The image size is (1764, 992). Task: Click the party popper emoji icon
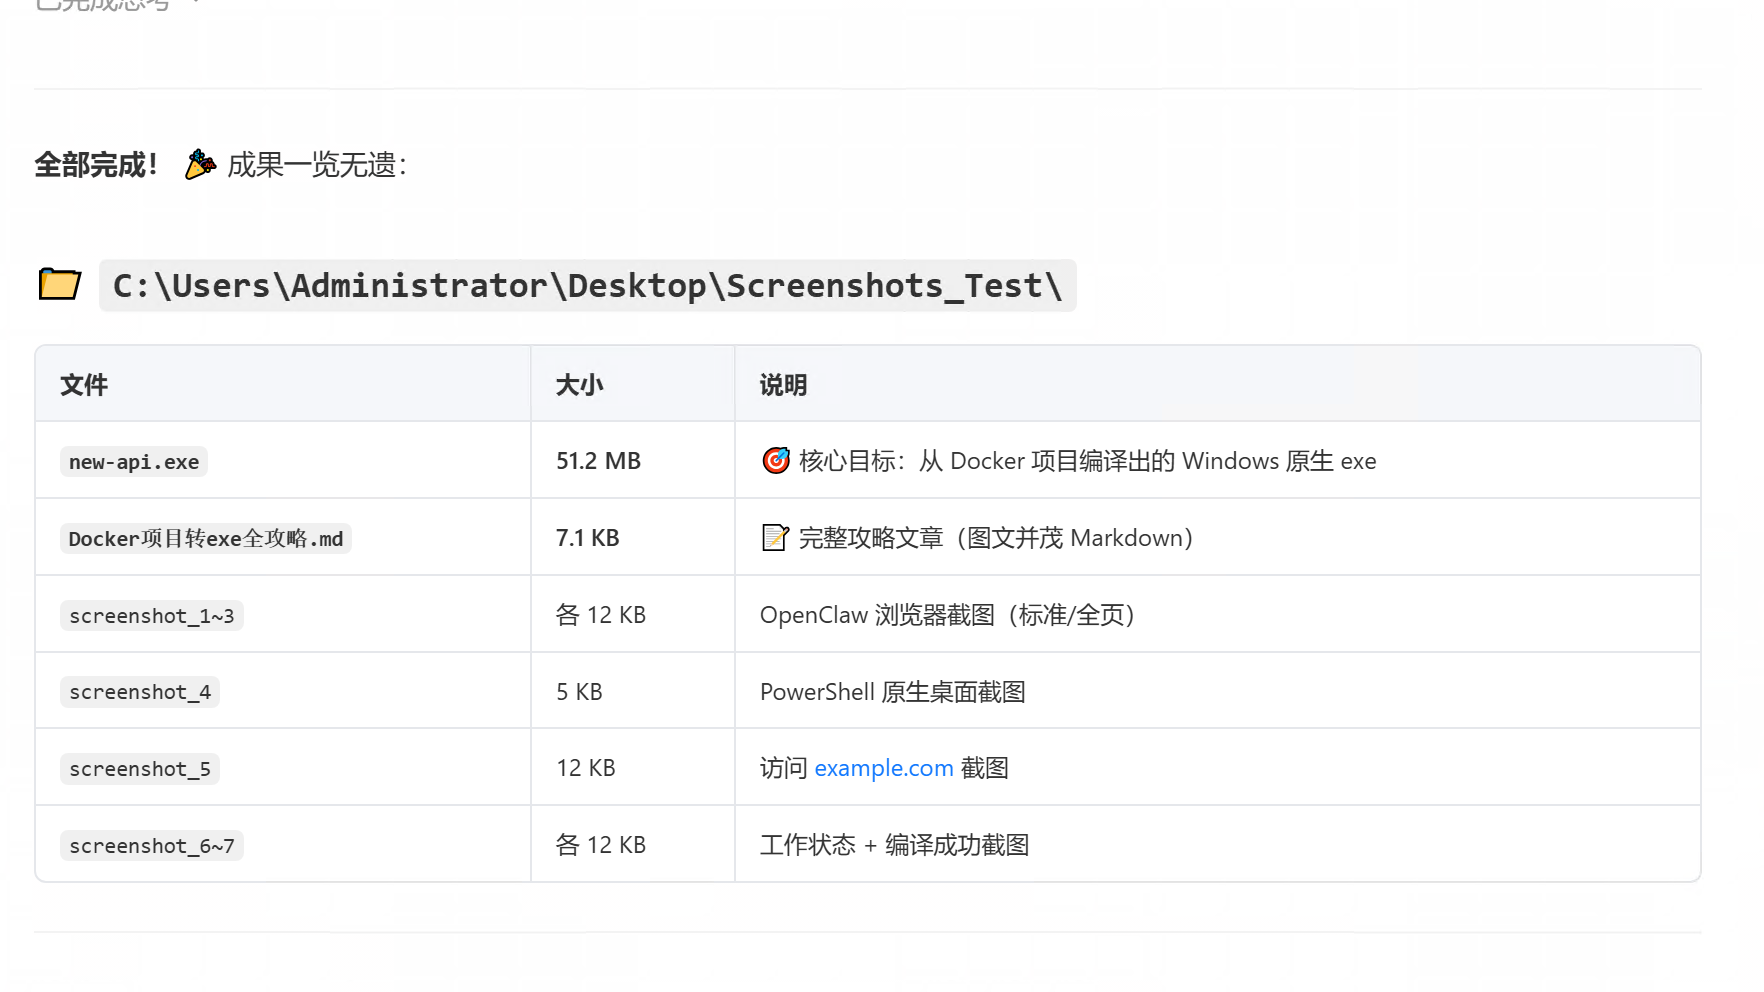200,164
